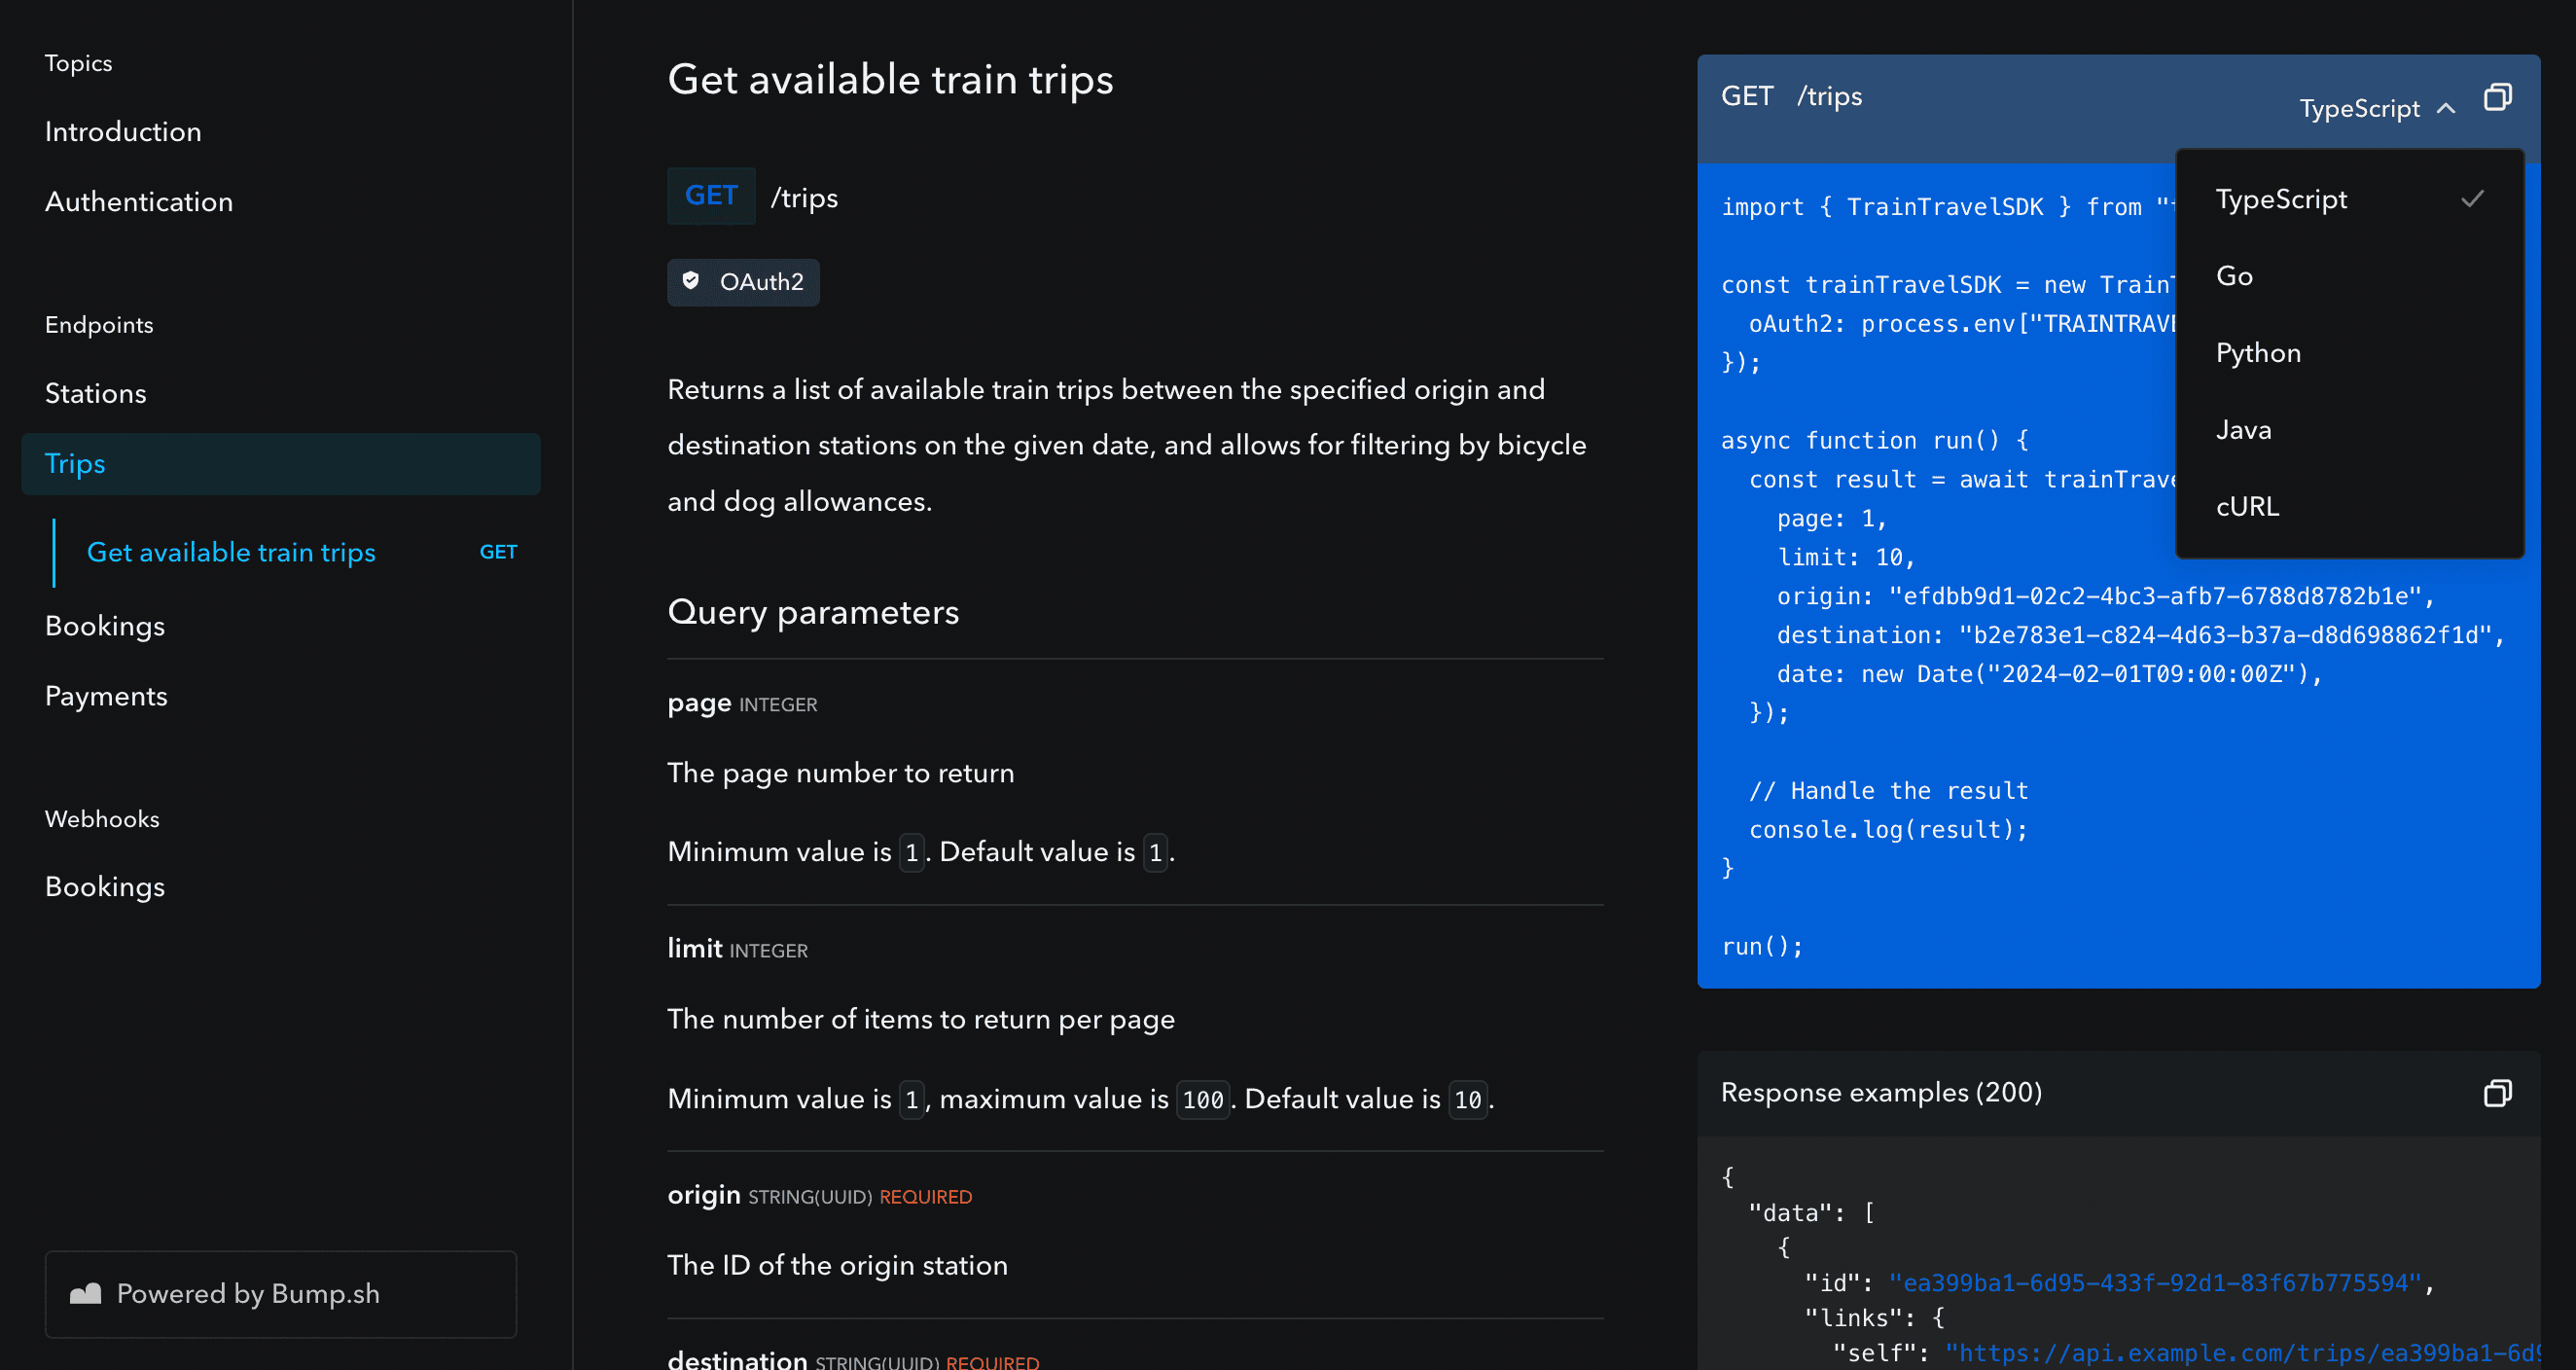Collapse the TypeScript language selector
Screen dimensions: 2576x1370
click(2372, 107)
